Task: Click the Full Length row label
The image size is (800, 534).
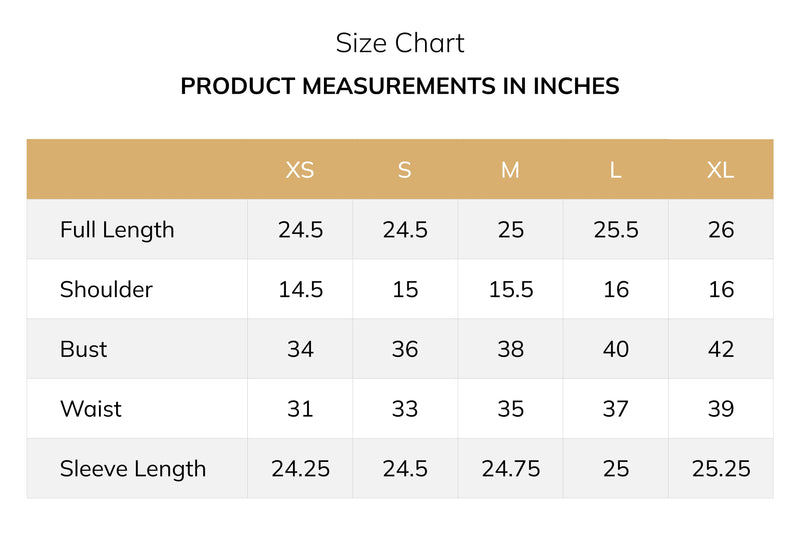Action: (117, 230)
